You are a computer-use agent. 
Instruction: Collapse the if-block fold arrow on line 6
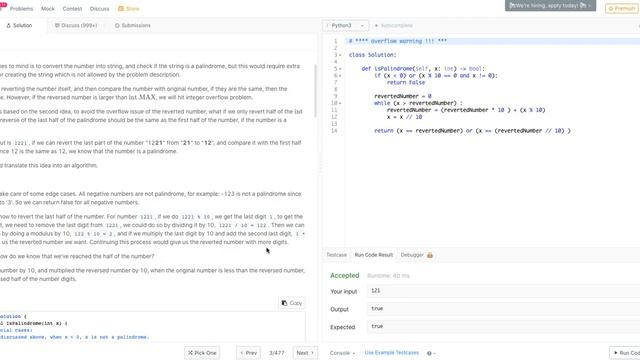pos(340,76)
